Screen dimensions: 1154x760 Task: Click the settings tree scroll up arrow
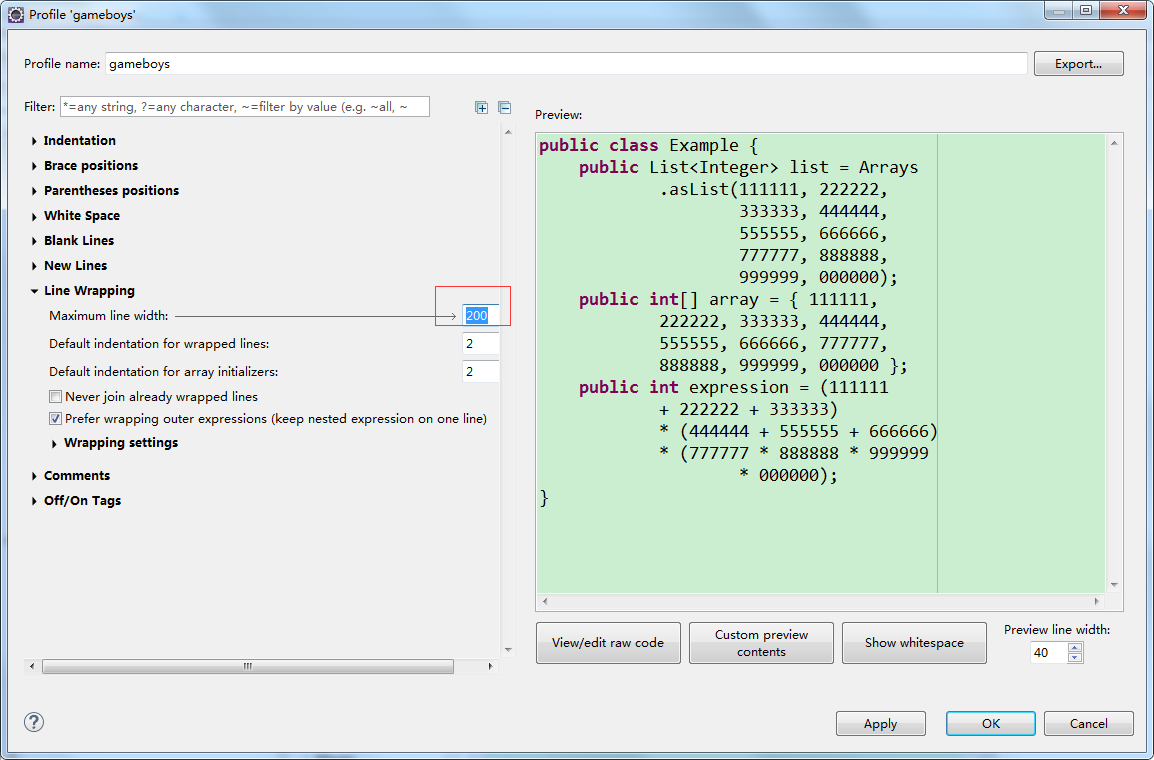tap(508, 132)
